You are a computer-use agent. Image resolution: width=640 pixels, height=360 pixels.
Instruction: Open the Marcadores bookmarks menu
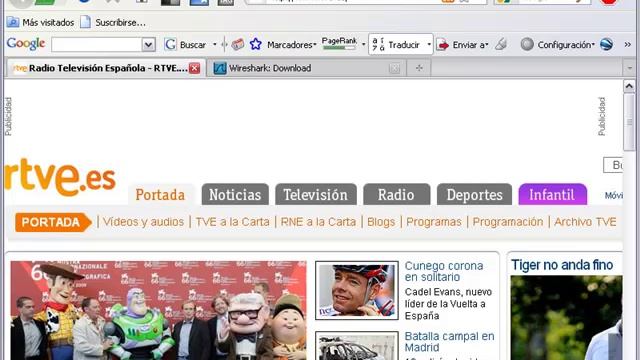click(x=291, y=45)
